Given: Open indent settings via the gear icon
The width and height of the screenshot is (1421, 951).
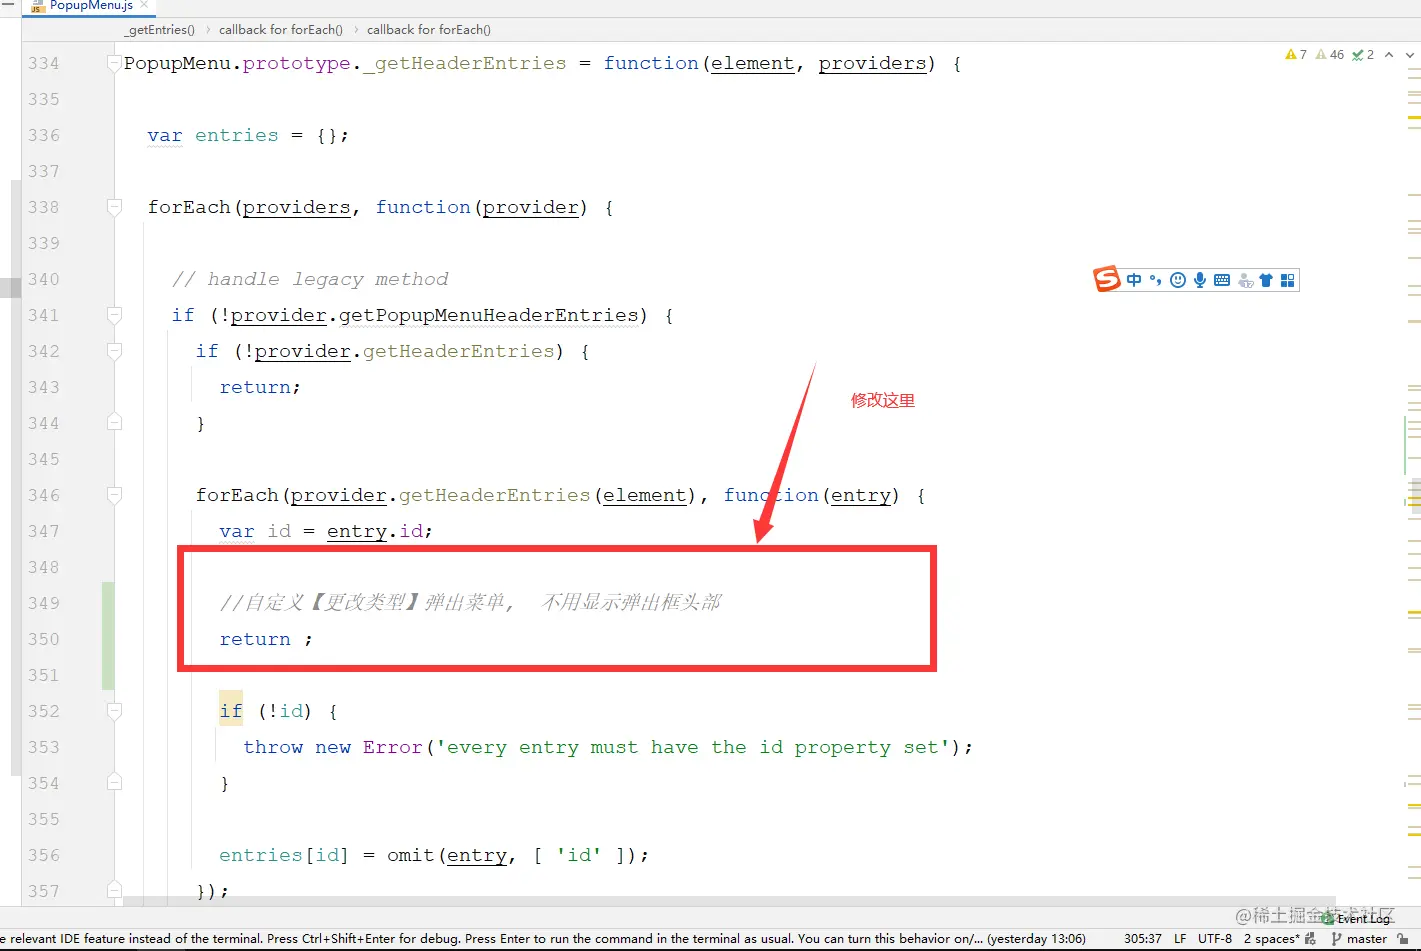Looking at the screenshot, I should (1309, 938).
